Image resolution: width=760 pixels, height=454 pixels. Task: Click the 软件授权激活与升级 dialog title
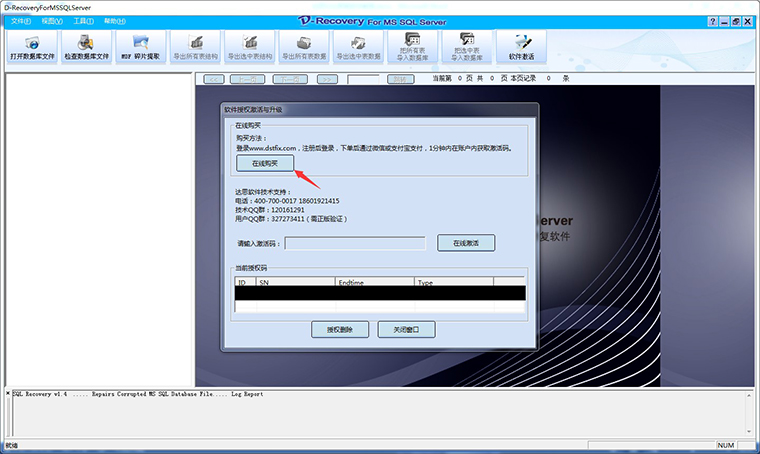click(x=253, y=110)
